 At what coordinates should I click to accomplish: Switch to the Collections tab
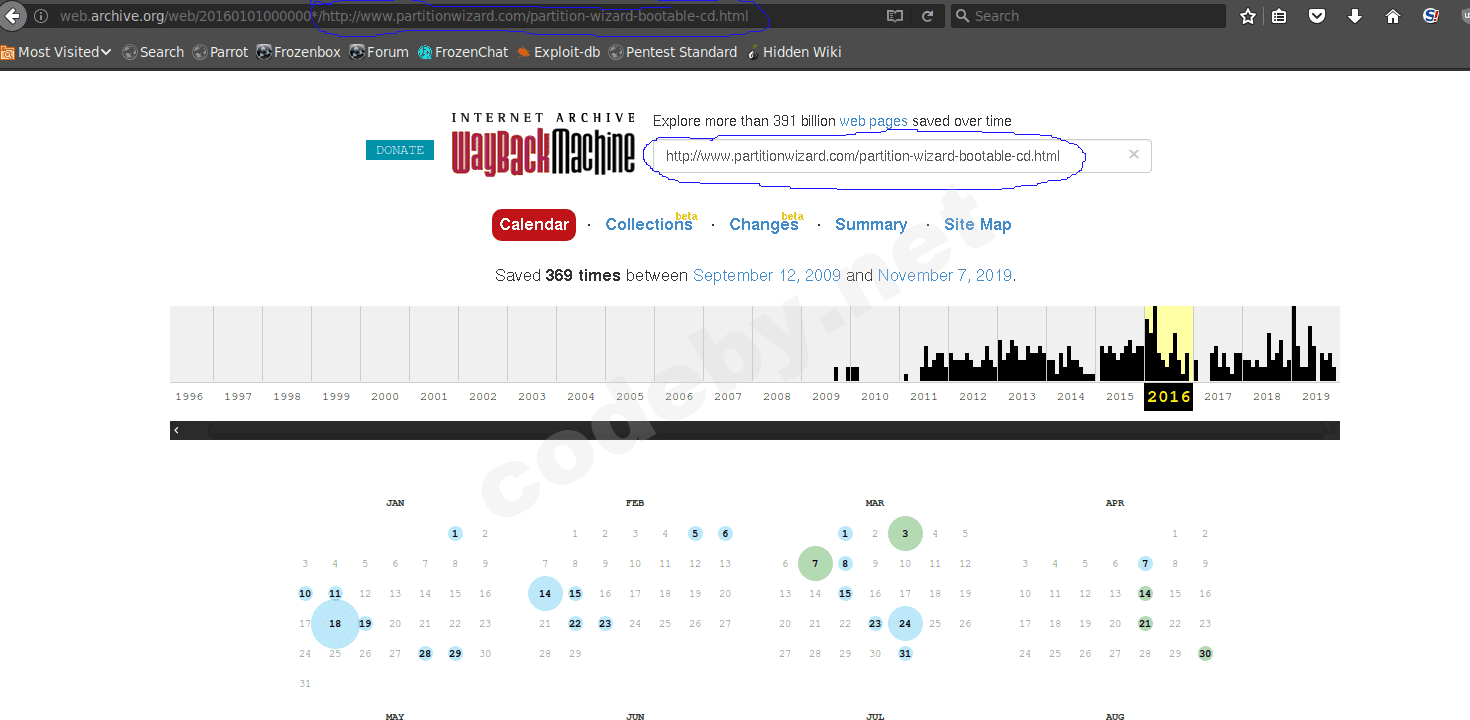point(649,225)
